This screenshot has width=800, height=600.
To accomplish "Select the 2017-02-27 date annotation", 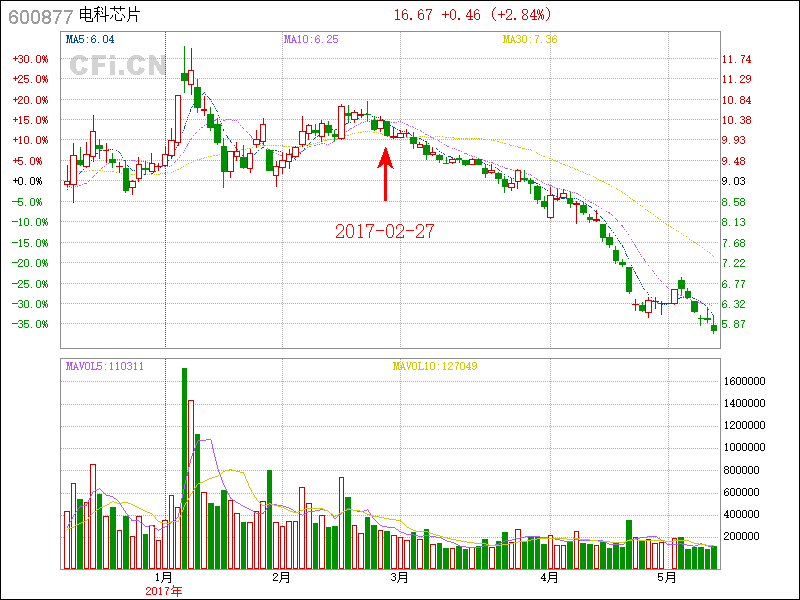I will pyautogui.click(x=385, y=231).
